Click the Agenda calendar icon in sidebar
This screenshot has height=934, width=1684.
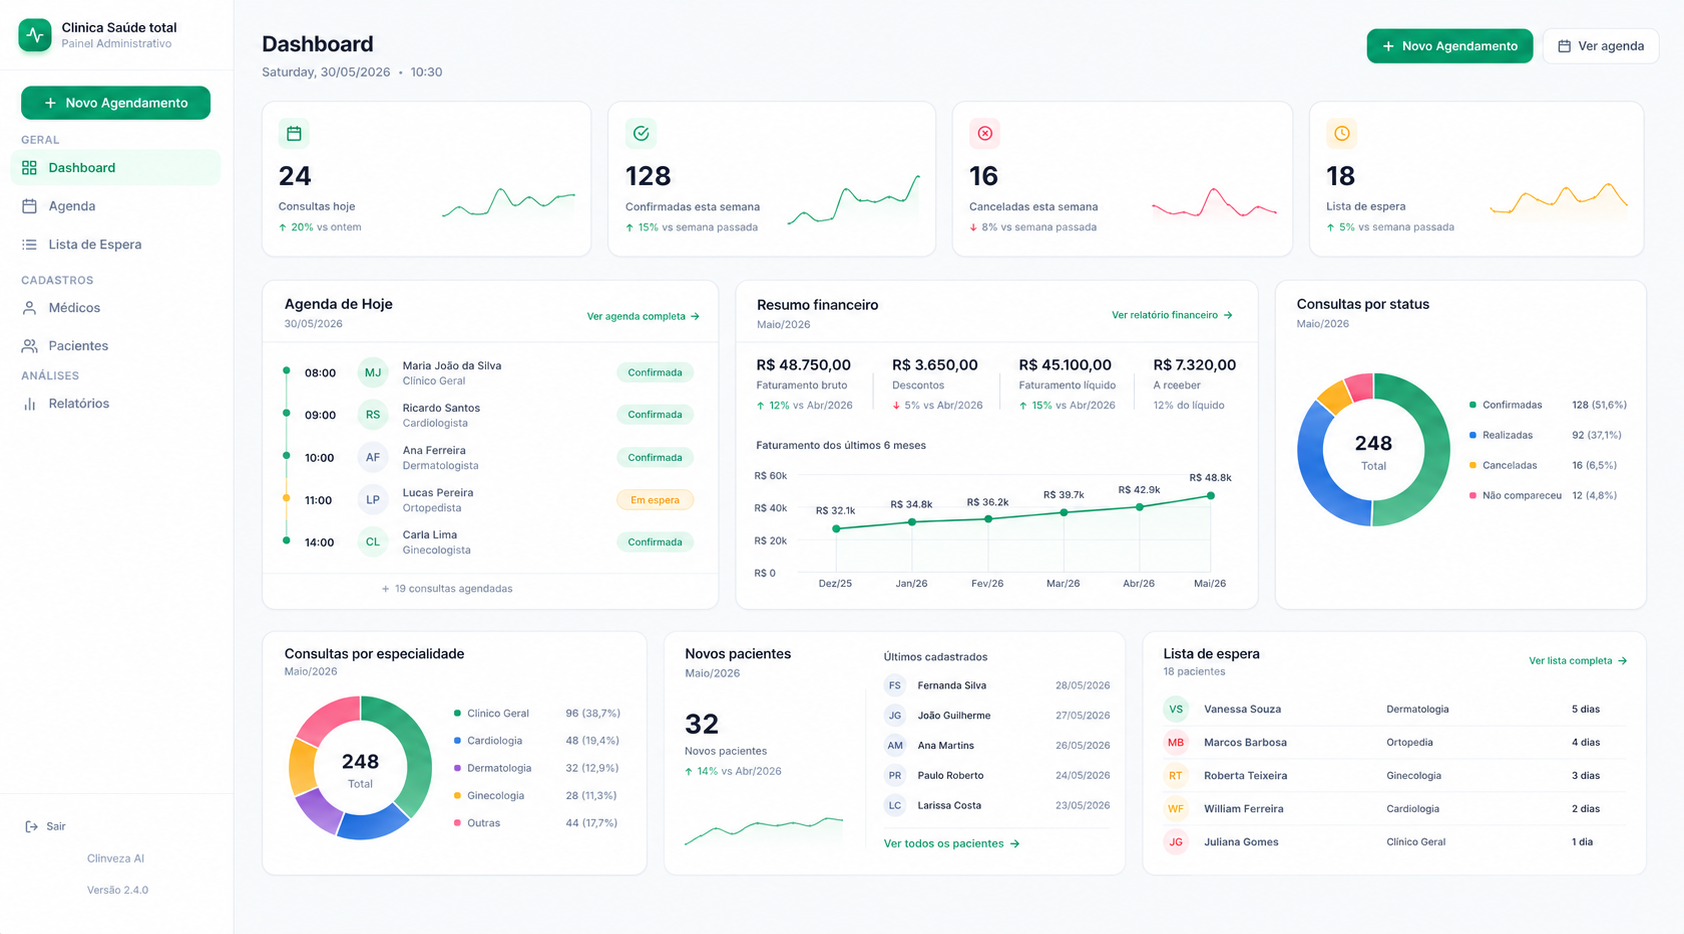pos(29,206)
